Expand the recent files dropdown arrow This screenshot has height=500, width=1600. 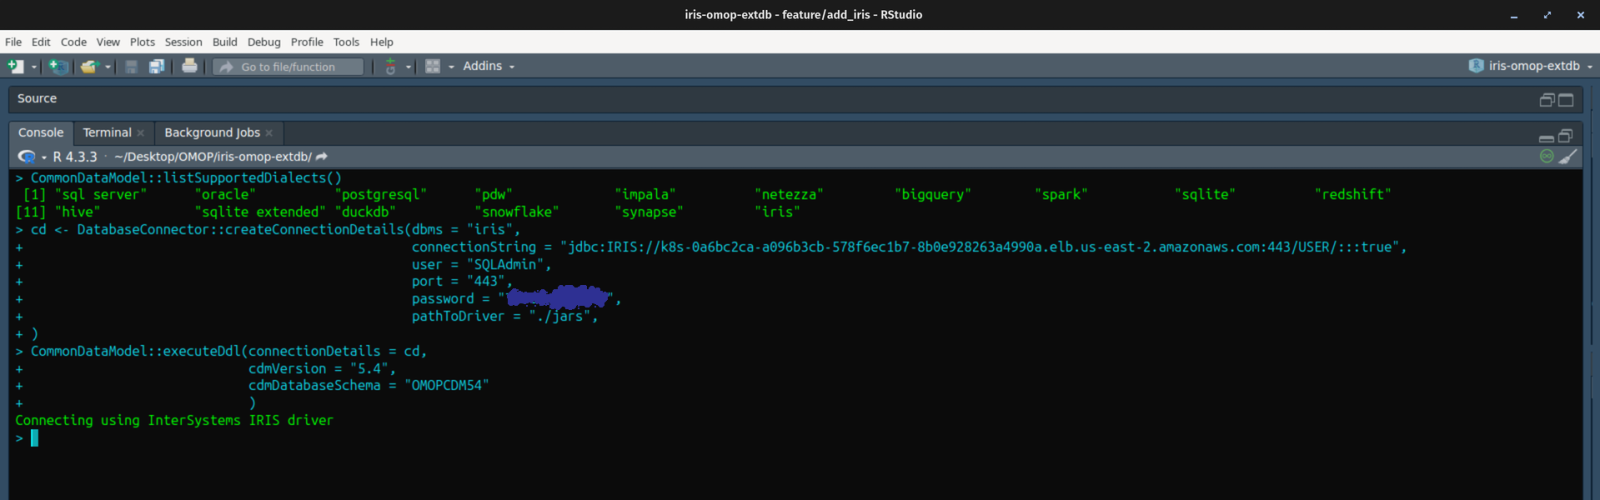(108, 67)
